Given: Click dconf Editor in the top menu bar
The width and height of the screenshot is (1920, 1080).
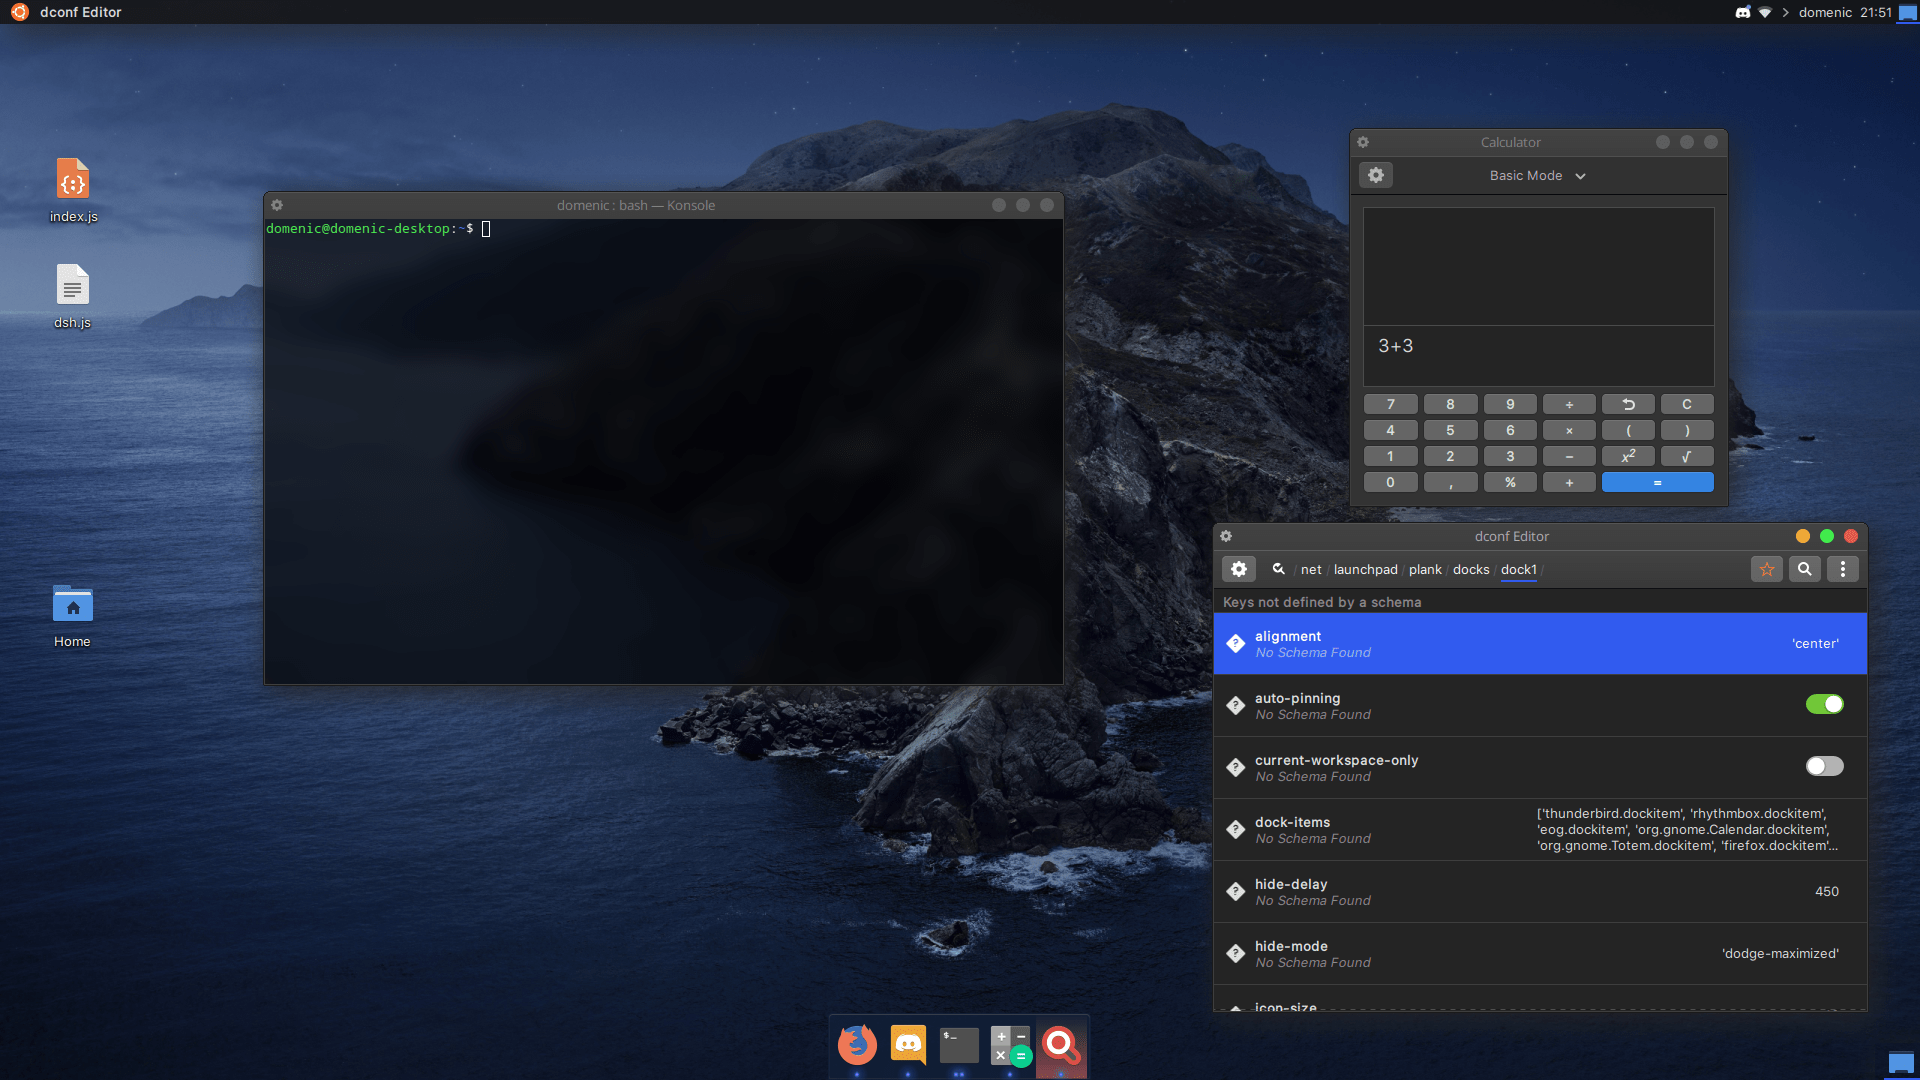Looking at the screenshot, I should coord(80,12).
